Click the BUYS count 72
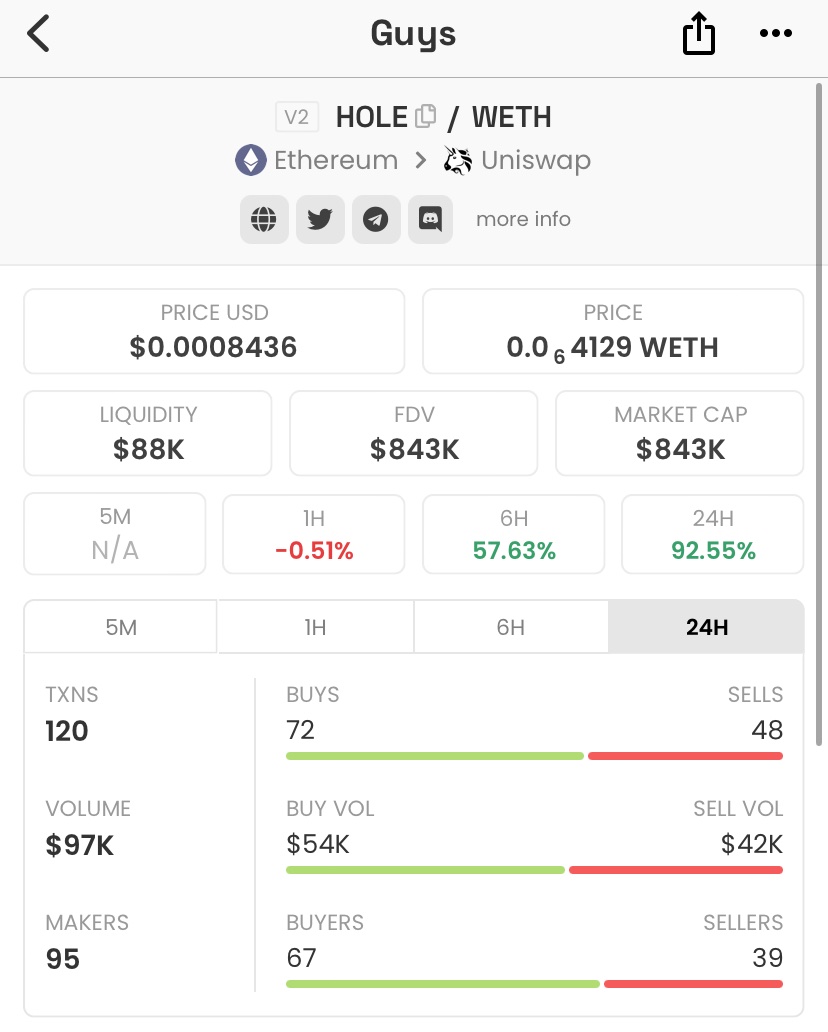The height and width of the screenshot is (1032, 828). coord(300,730)
